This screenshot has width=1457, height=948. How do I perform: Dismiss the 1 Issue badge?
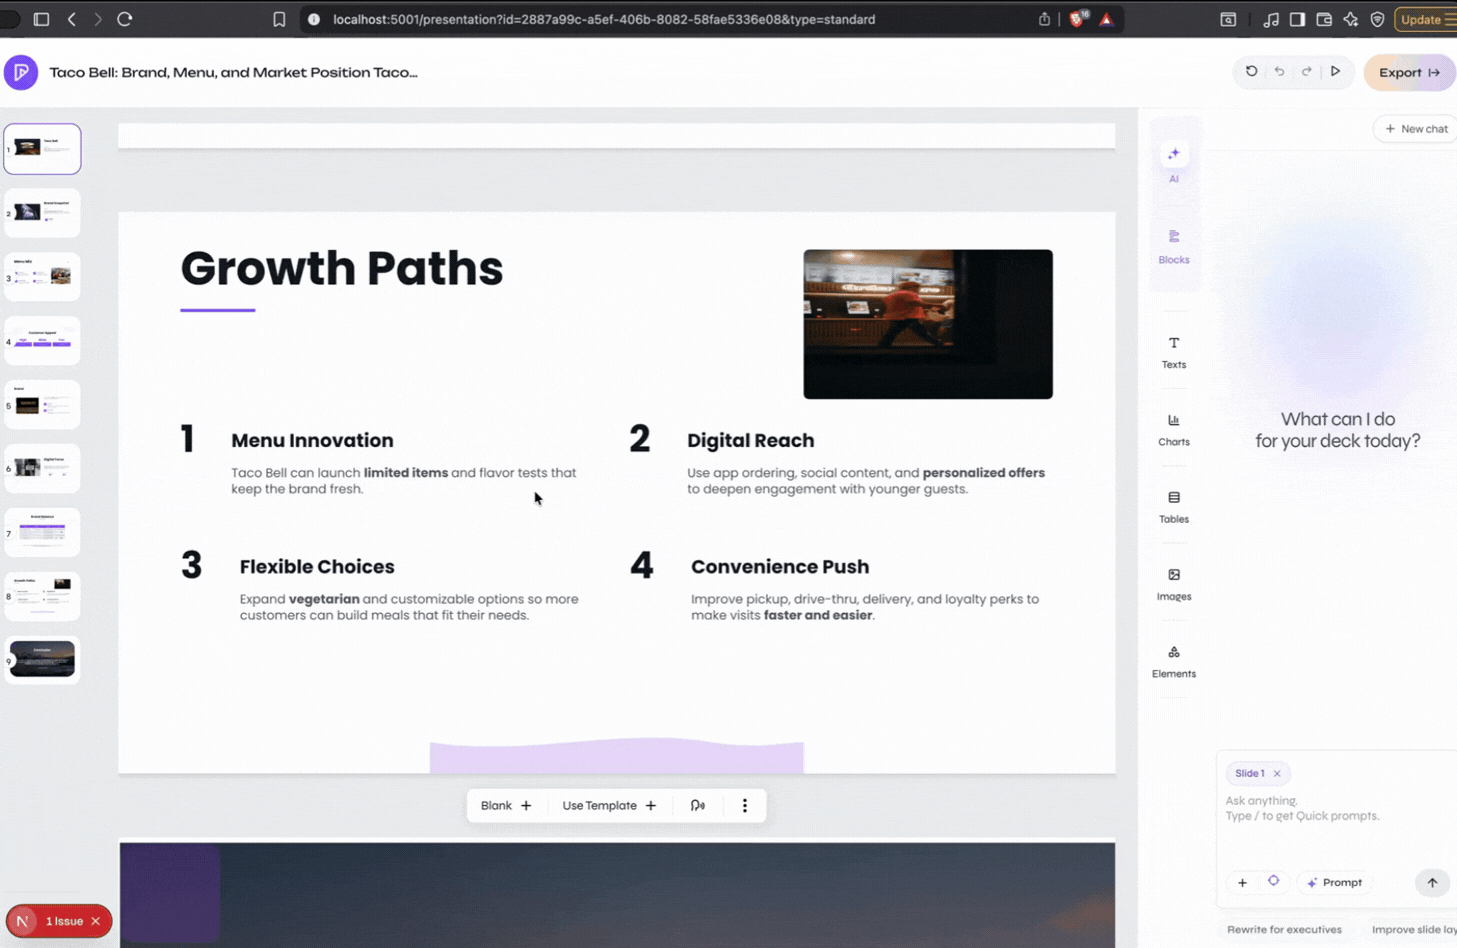96,921
